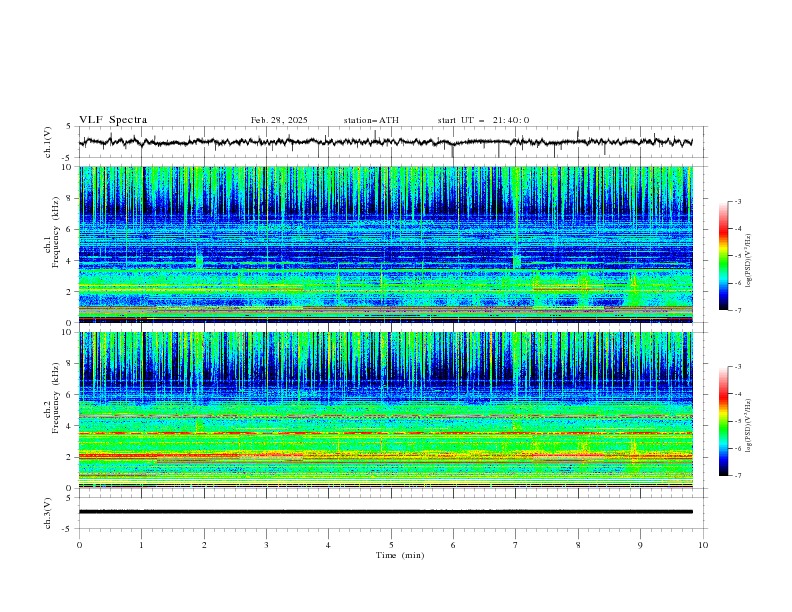Click the time axis tick label '10'
Image resolution: width=792 pixels, height=612 pixels.
coord(703,545)
